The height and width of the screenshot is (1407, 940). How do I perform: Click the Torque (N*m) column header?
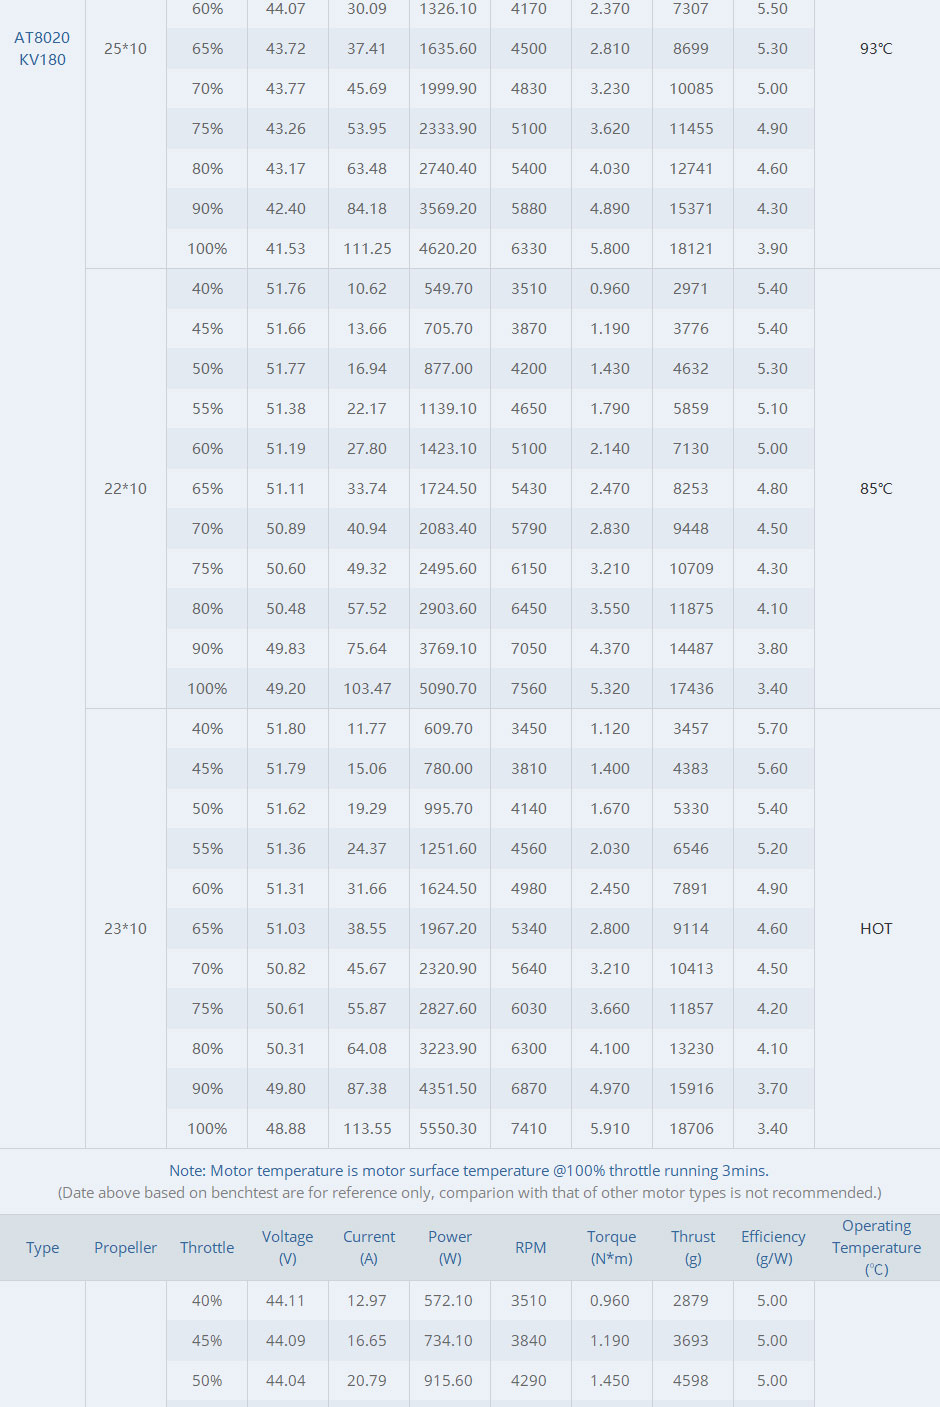click(611, 1247)
